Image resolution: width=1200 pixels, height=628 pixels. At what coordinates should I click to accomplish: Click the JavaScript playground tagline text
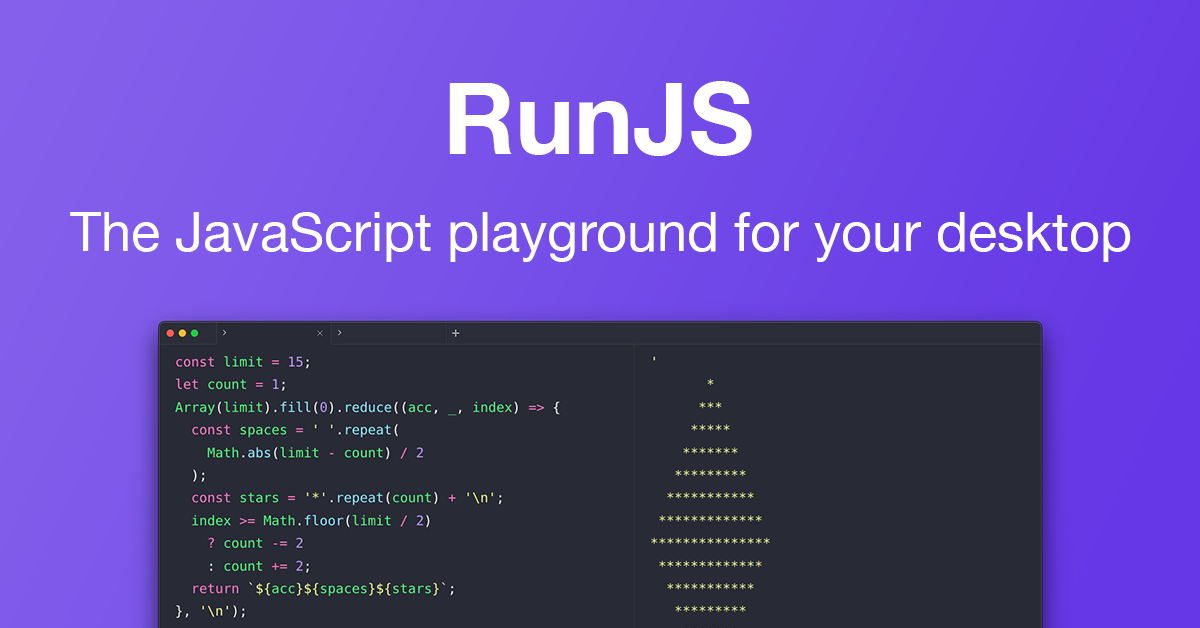click(x=600, y=232)
